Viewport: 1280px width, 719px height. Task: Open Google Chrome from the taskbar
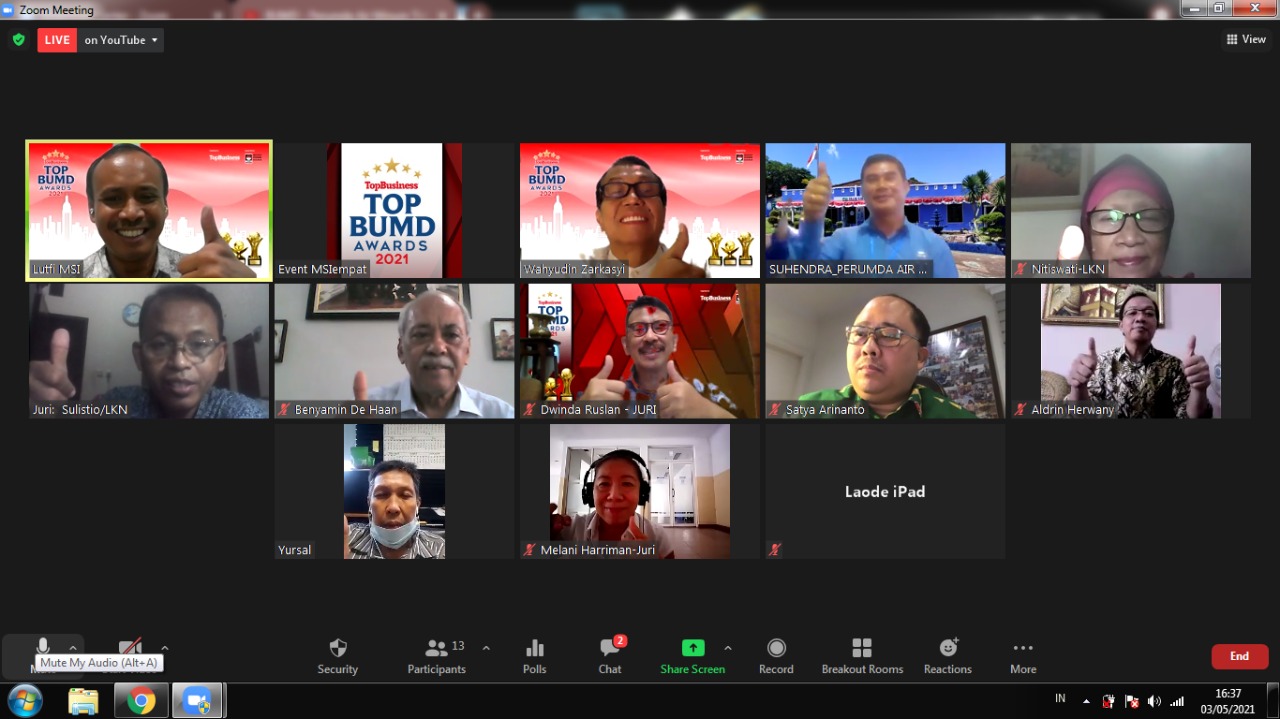(141, 701)
